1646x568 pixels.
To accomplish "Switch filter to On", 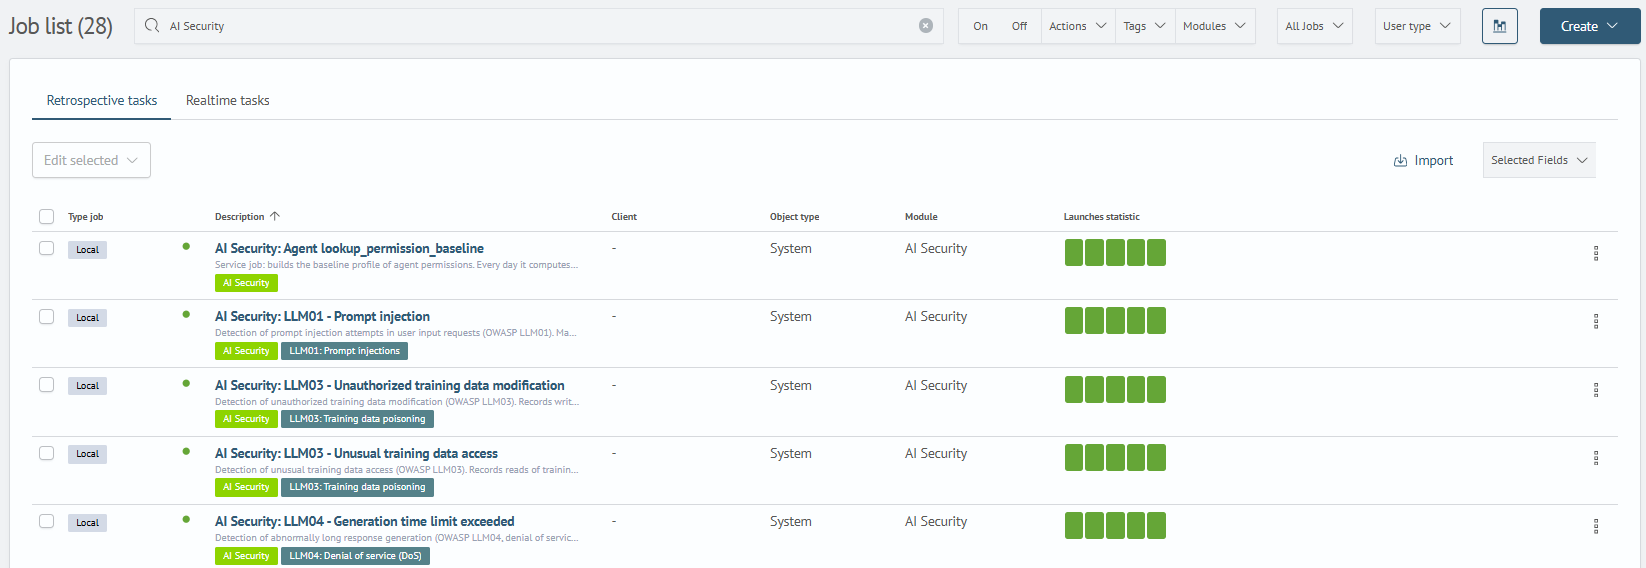I will [980, 26].
